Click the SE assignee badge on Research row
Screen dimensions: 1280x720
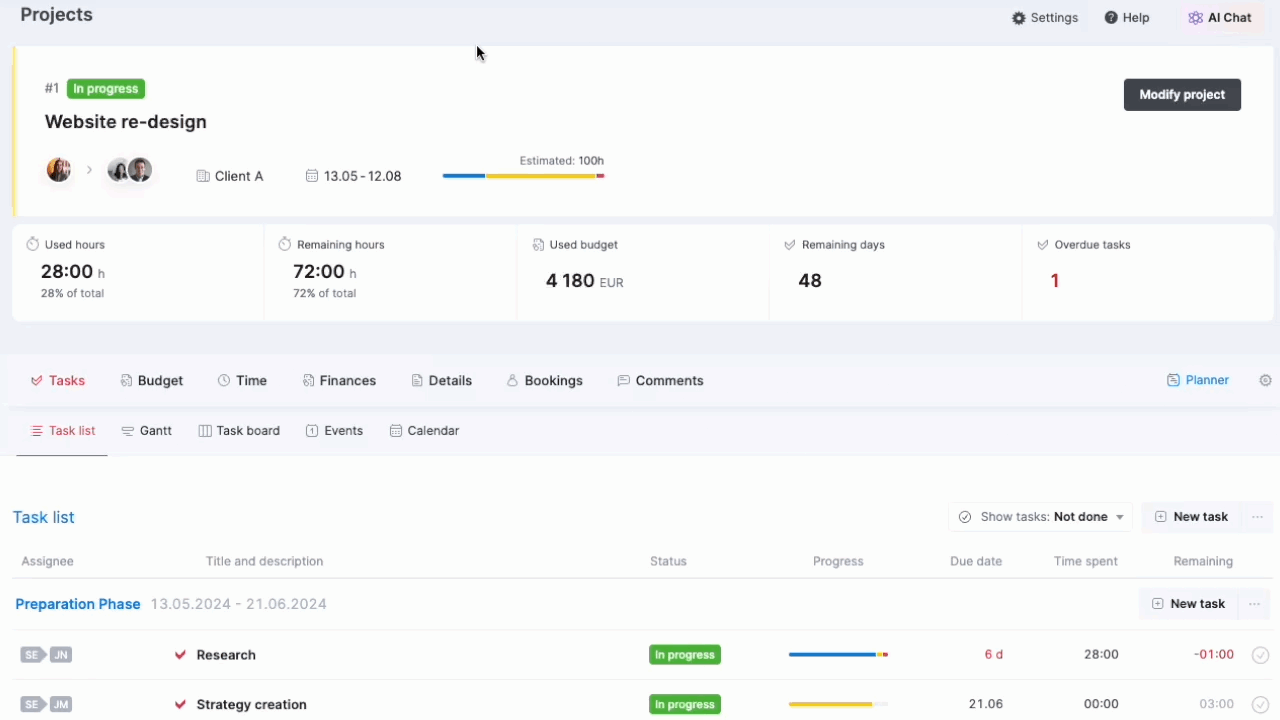[x=31, y=655]
